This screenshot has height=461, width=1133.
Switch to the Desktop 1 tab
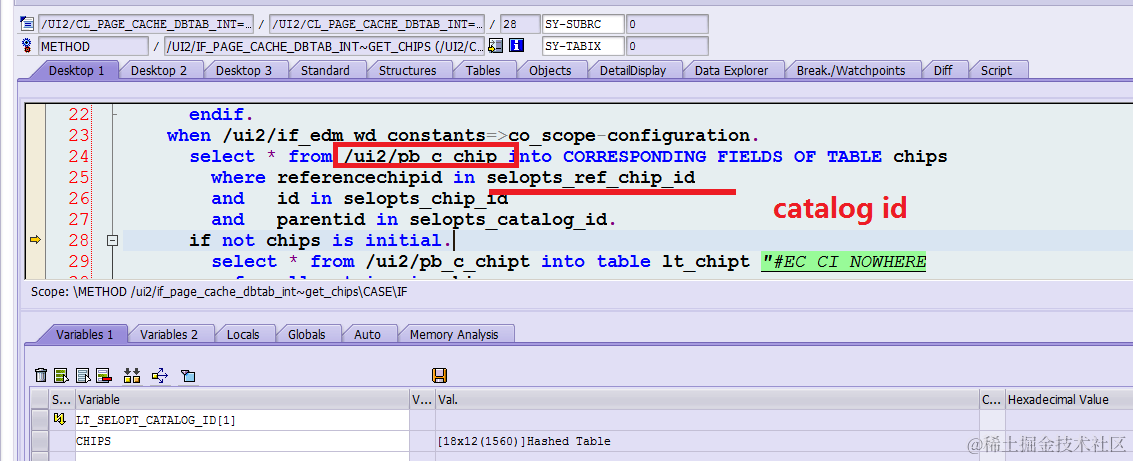coord(76,70)
